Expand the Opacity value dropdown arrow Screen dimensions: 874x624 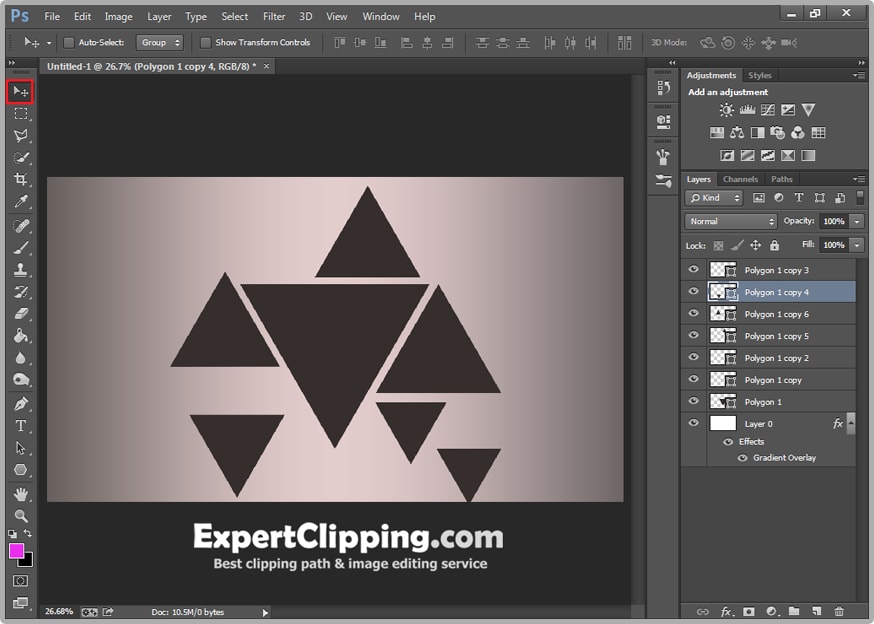click(857, 221)
